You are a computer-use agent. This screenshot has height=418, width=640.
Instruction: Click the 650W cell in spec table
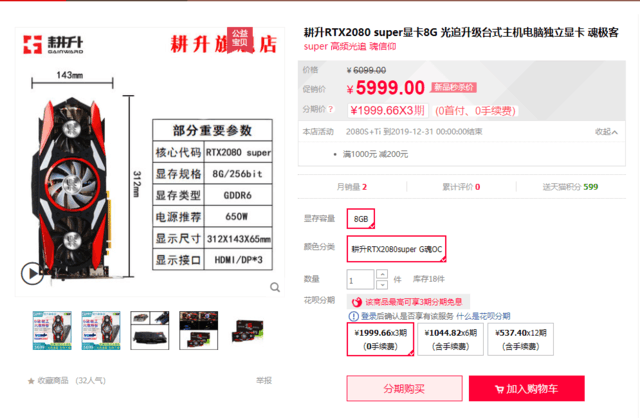(238, 217)
